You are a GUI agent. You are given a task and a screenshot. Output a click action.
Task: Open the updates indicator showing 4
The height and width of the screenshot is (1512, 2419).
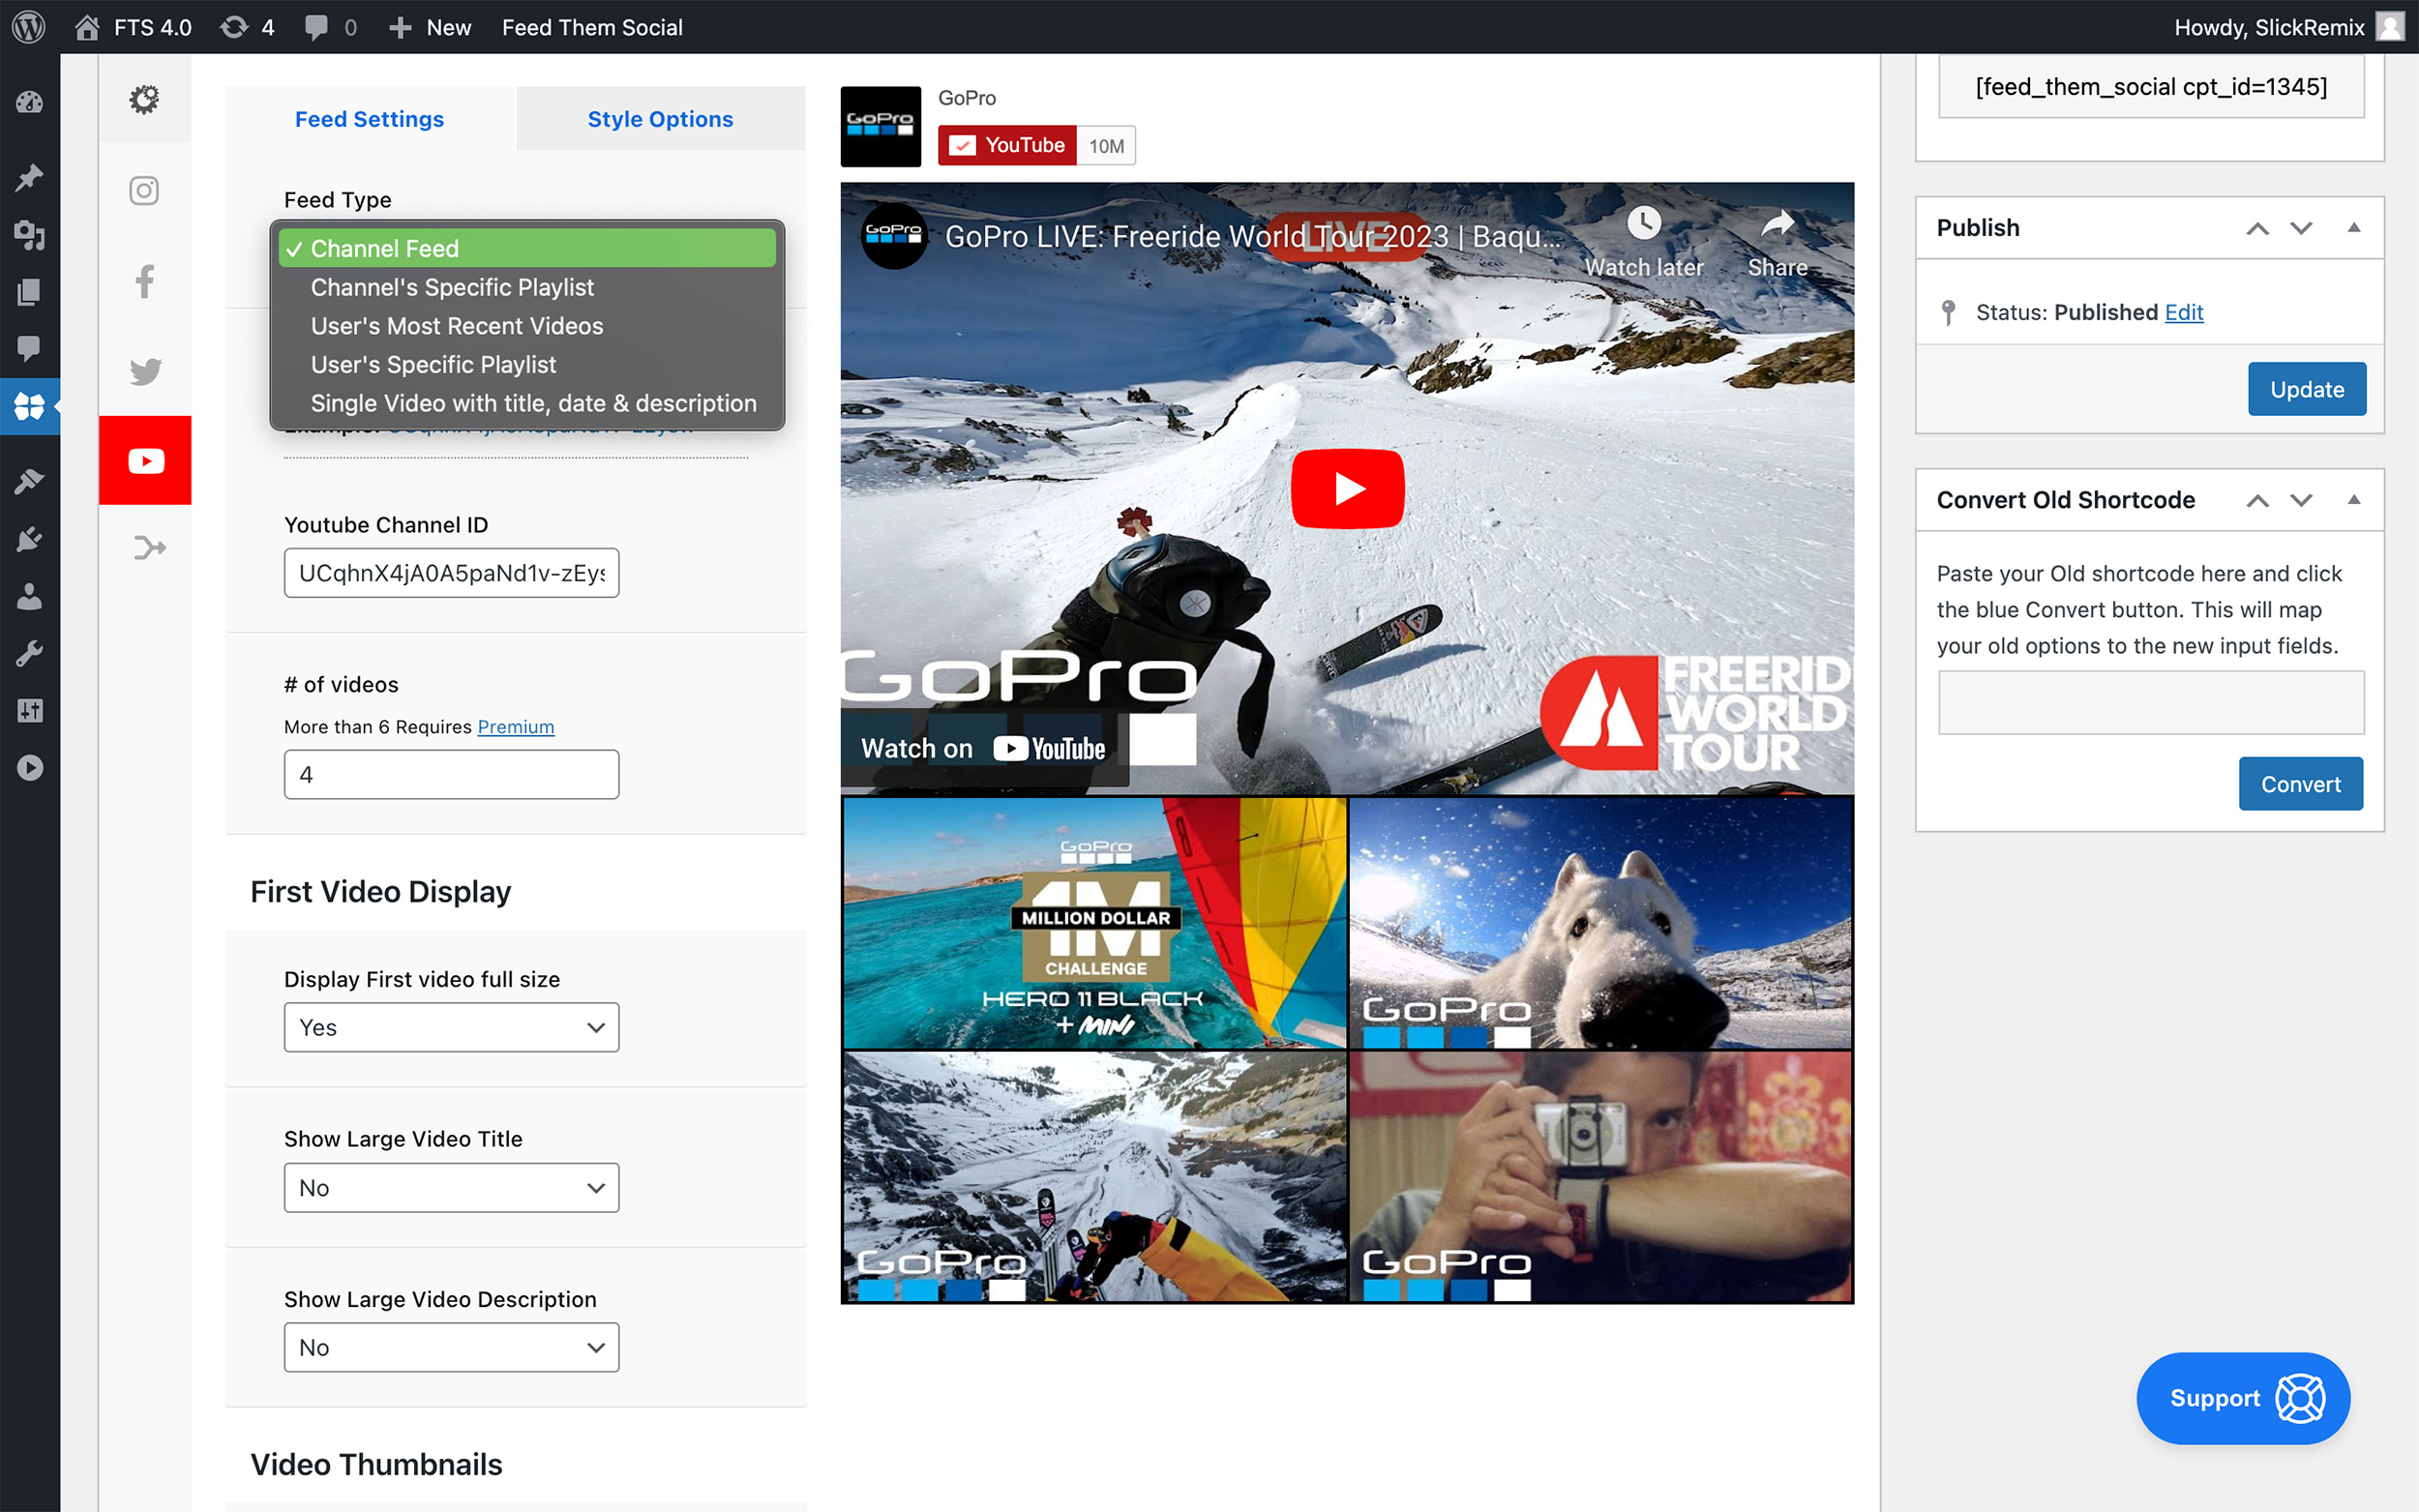coord(247,27)
